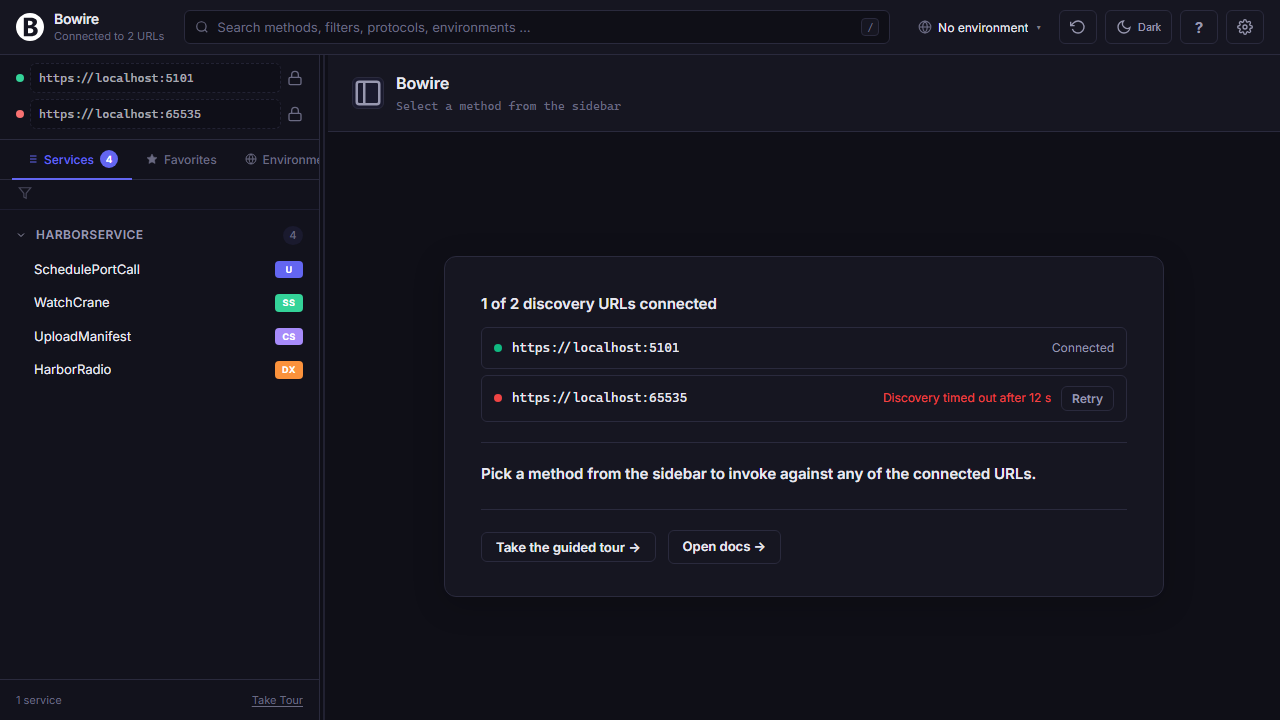Click Take the guided tour button
The height and width of the screenshot is (720, 1280).
click(568, 547)
